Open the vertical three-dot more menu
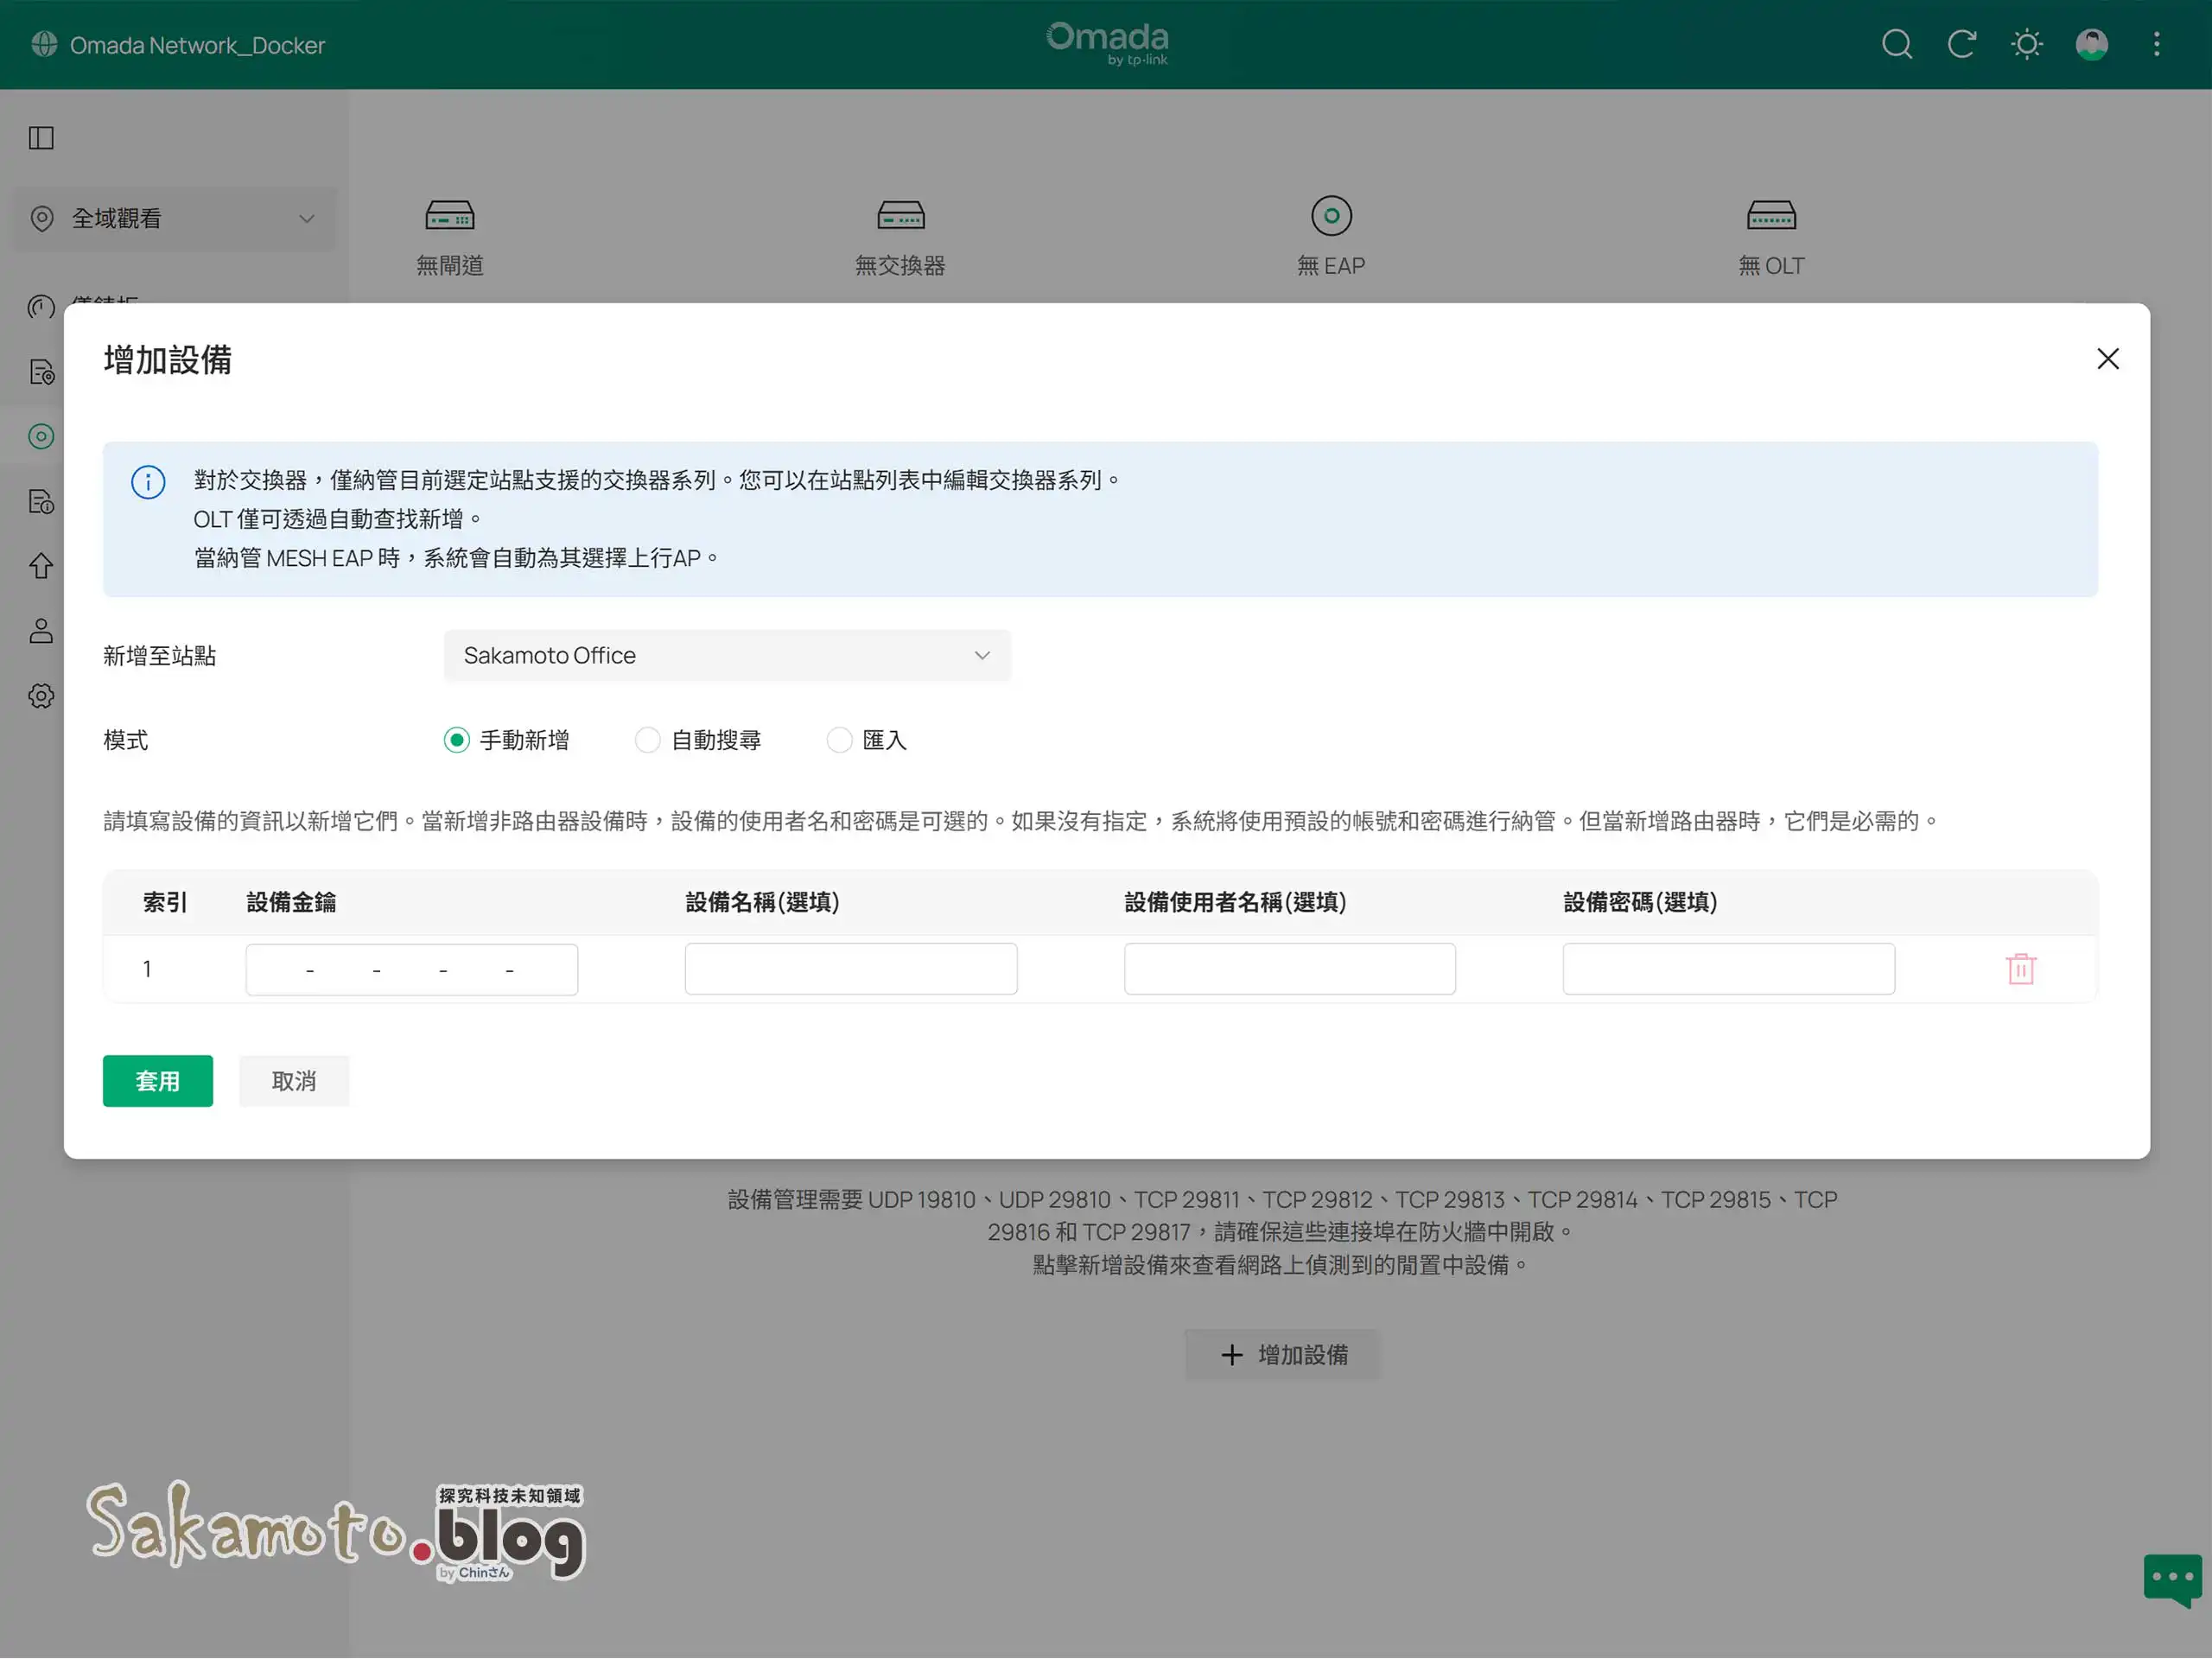The width and height of the screenshot is (2212, 1659). [x=2156, y=44]
